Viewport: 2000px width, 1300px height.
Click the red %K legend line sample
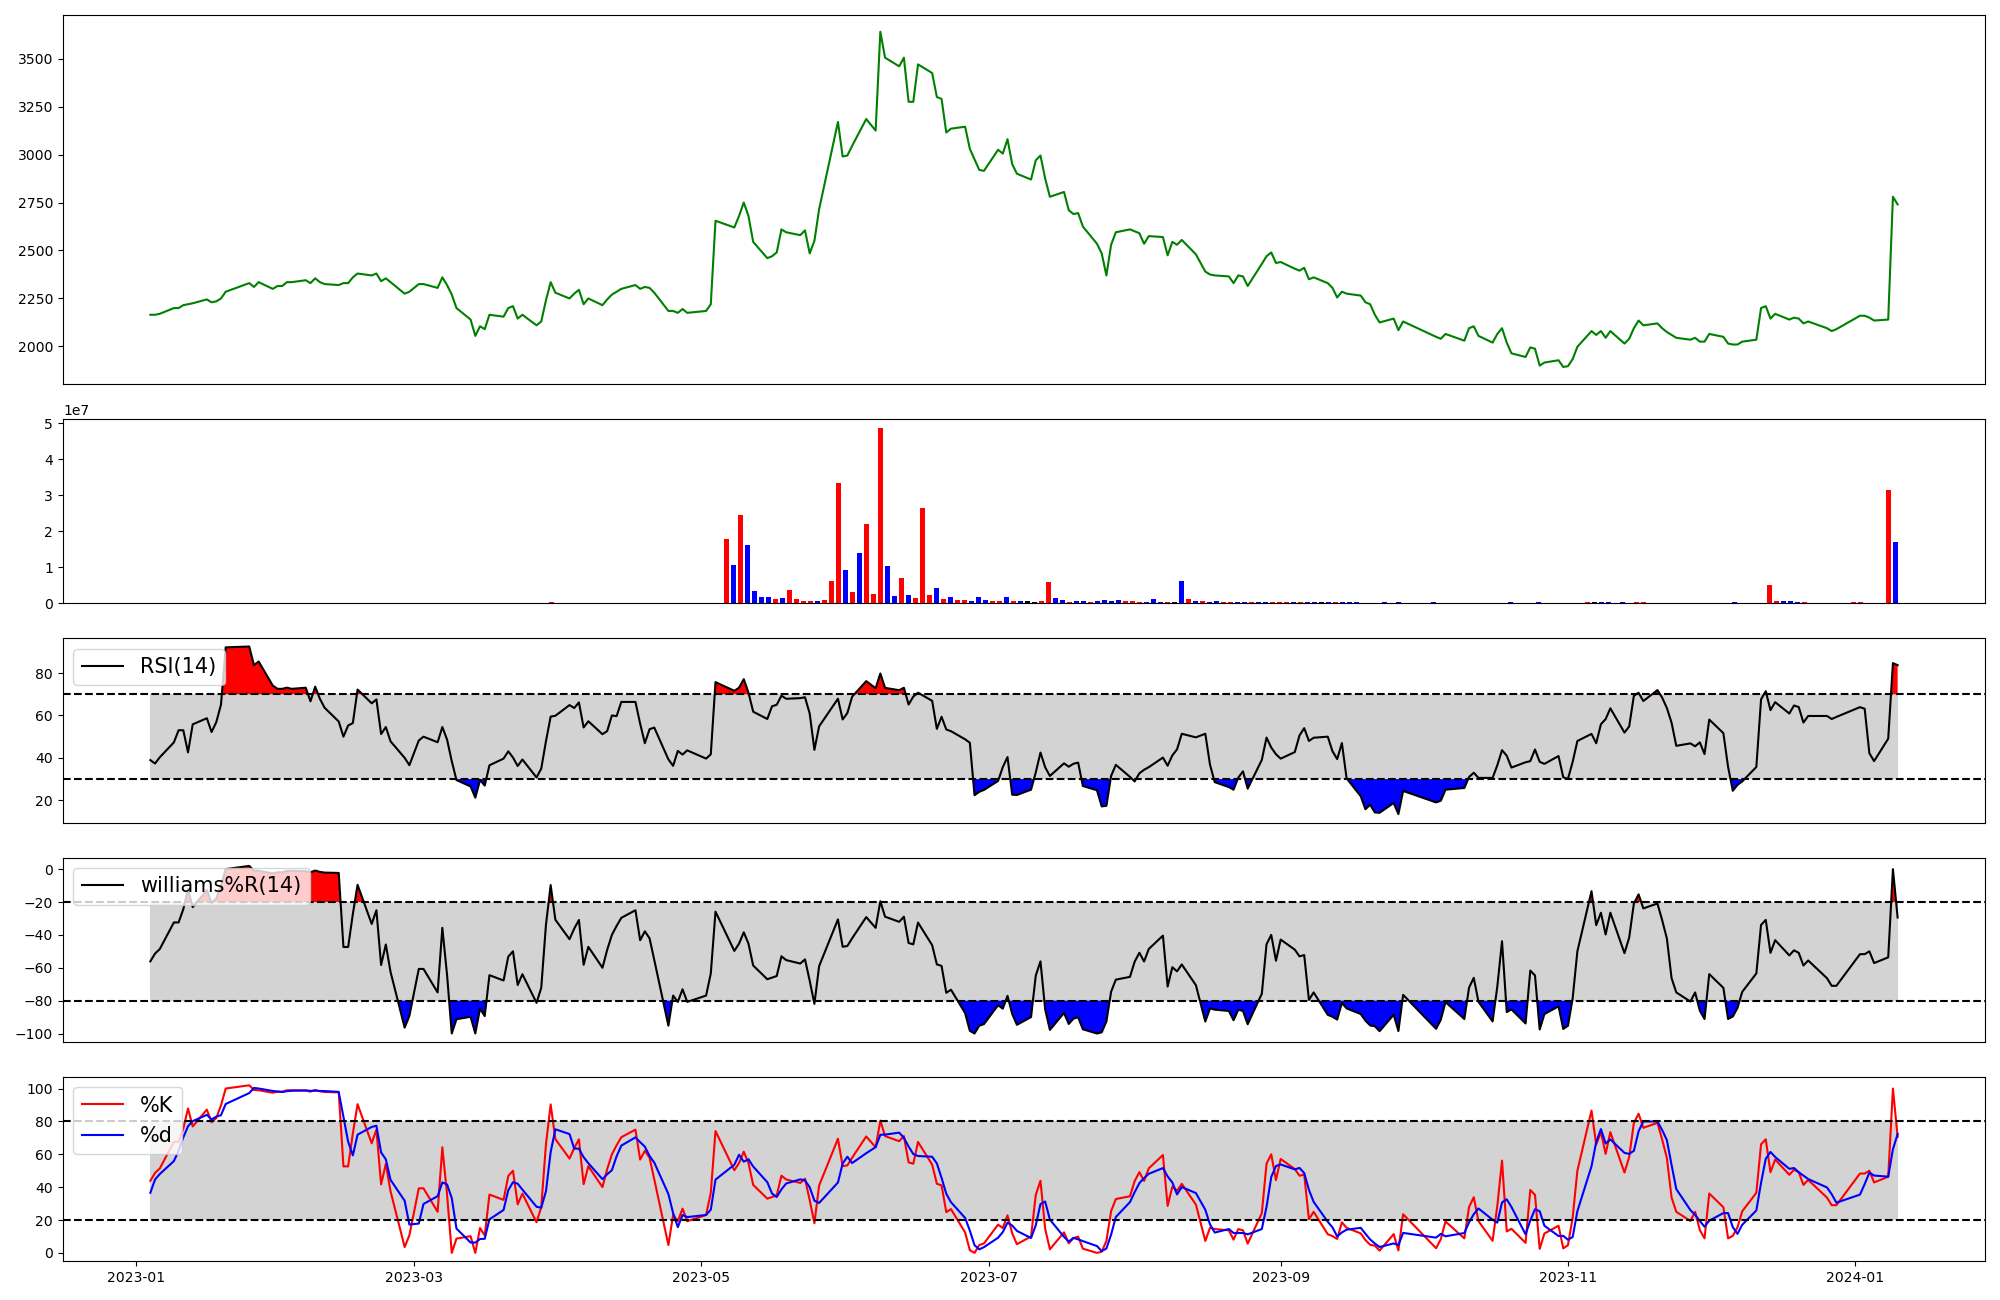pyautogui.click(x=102, y=1105)
